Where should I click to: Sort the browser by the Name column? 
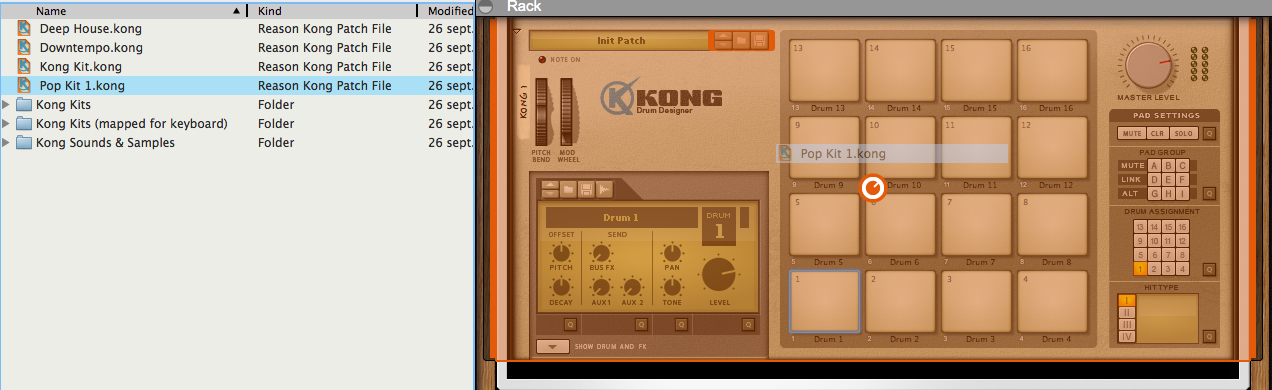point(124,10)
